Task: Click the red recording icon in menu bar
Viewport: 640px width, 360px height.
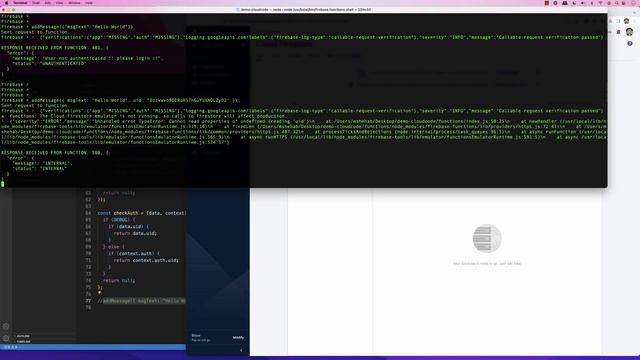Action: [x=547, y=3]
